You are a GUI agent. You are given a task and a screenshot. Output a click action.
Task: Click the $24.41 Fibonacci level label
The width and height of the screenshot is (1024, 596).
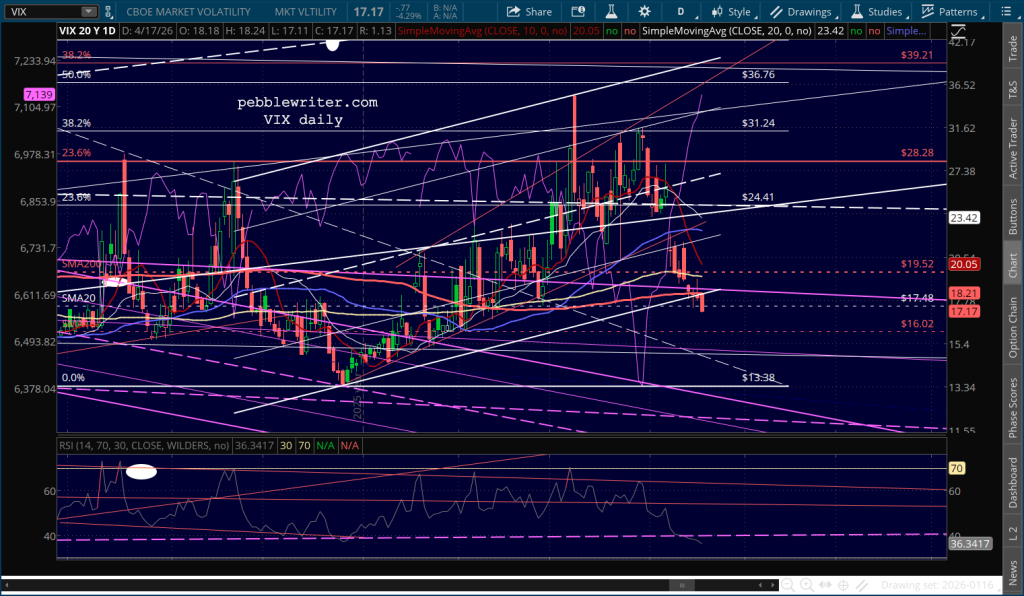(x=758, y=196)
